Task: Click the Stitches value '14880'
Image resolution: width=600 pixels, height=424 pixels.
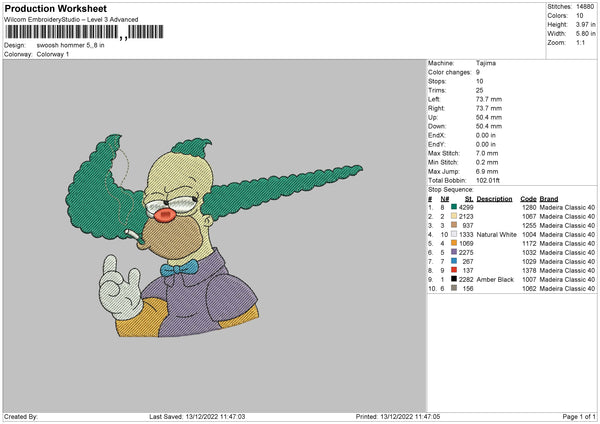Action: tap(585, 7)
